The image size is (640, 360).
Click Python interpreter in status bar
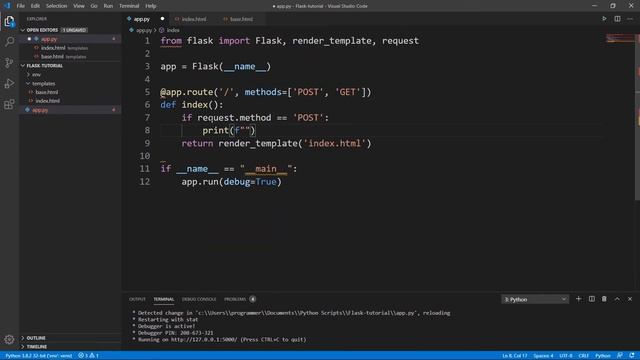pyautogui.click(x=39, y=356)
